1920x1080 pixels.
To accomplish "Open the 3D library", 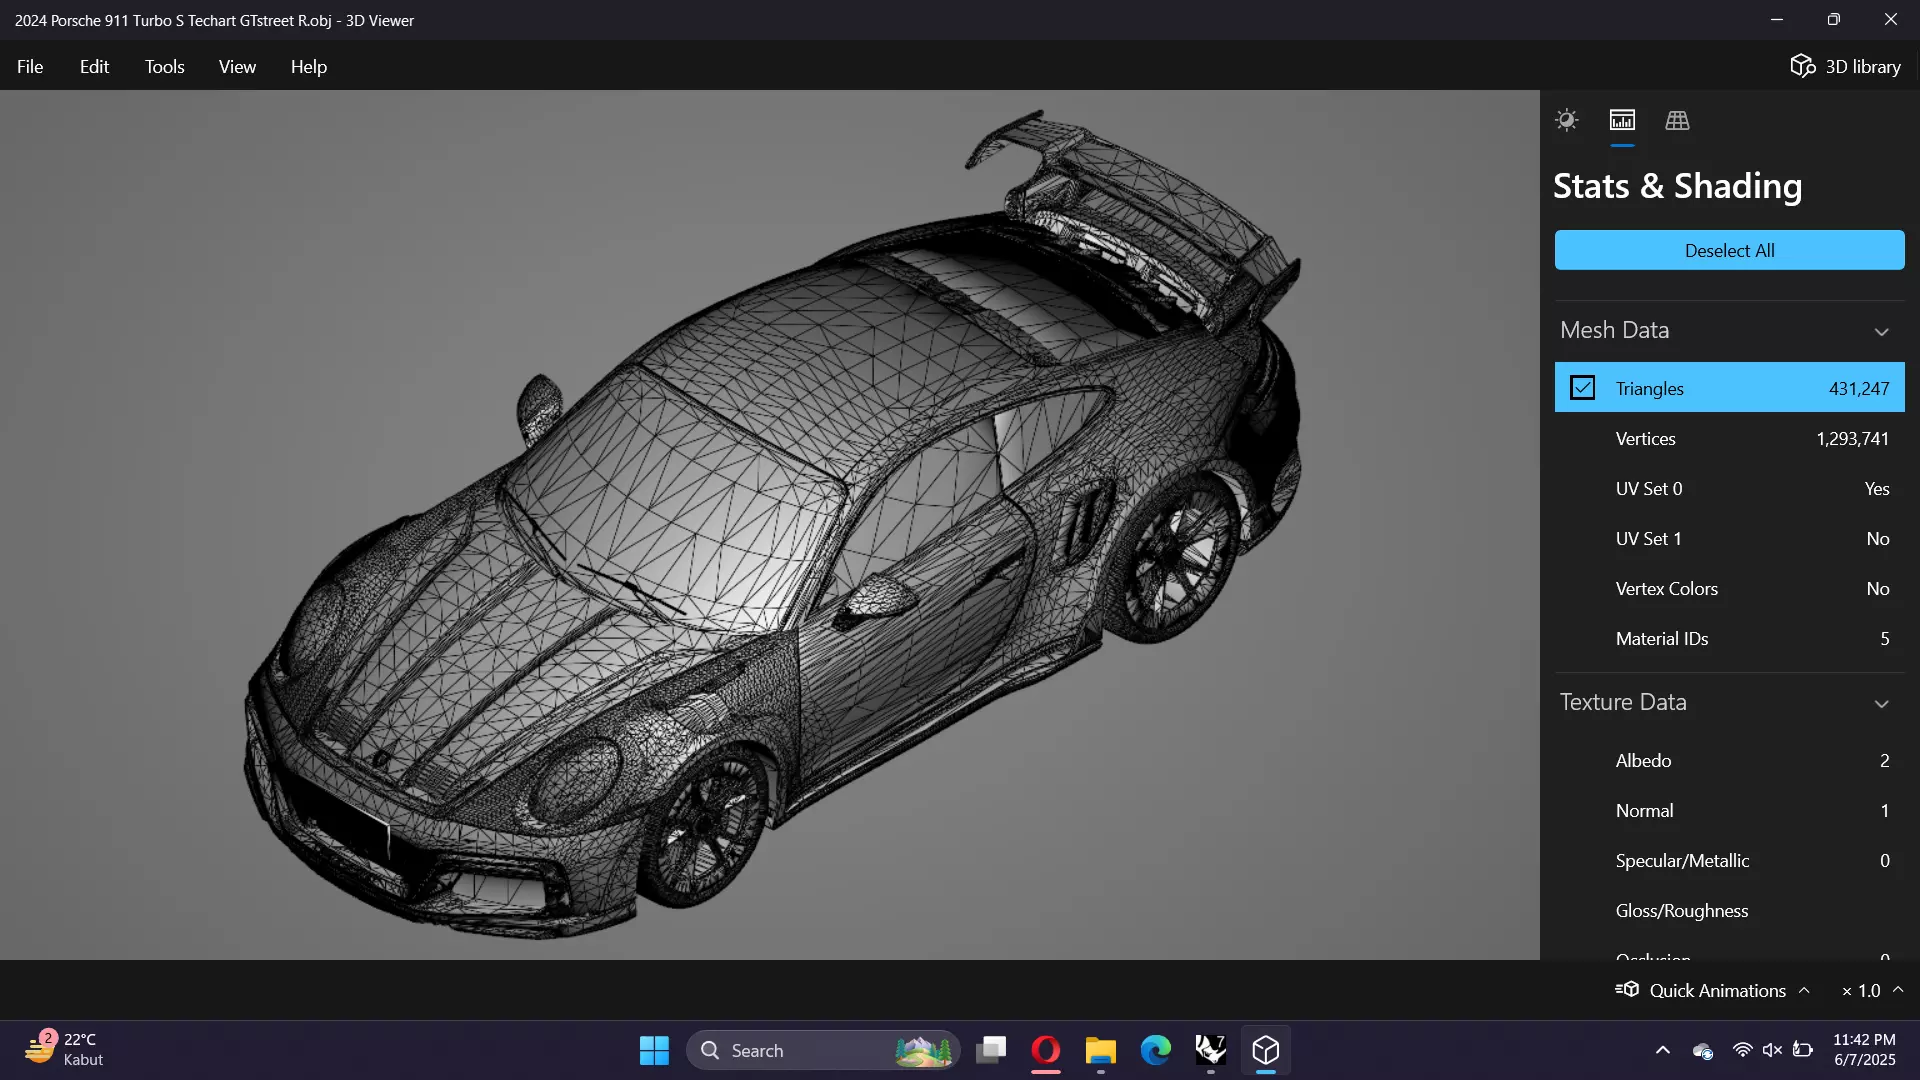I will pos(1845,66).
